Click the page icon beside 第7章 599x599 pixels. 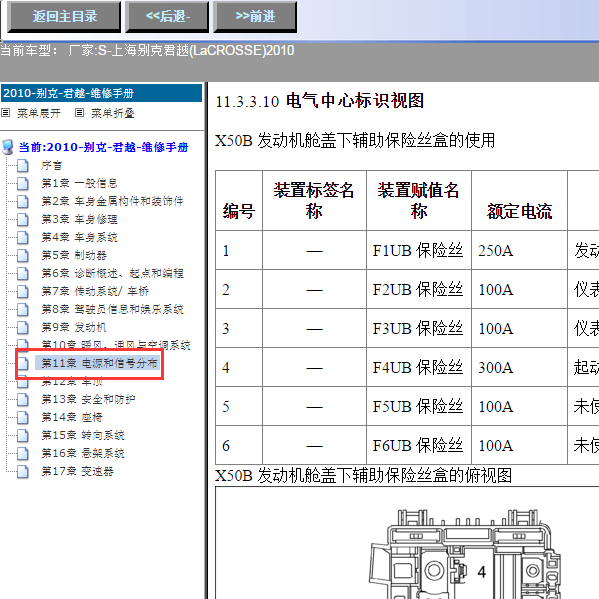(x=23, y=291)
